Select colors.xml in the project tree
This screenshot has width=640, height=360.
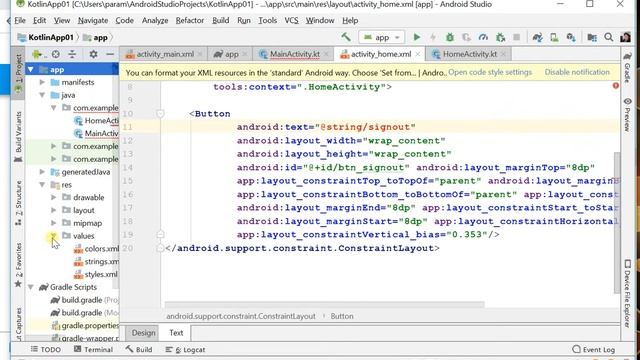97,249
